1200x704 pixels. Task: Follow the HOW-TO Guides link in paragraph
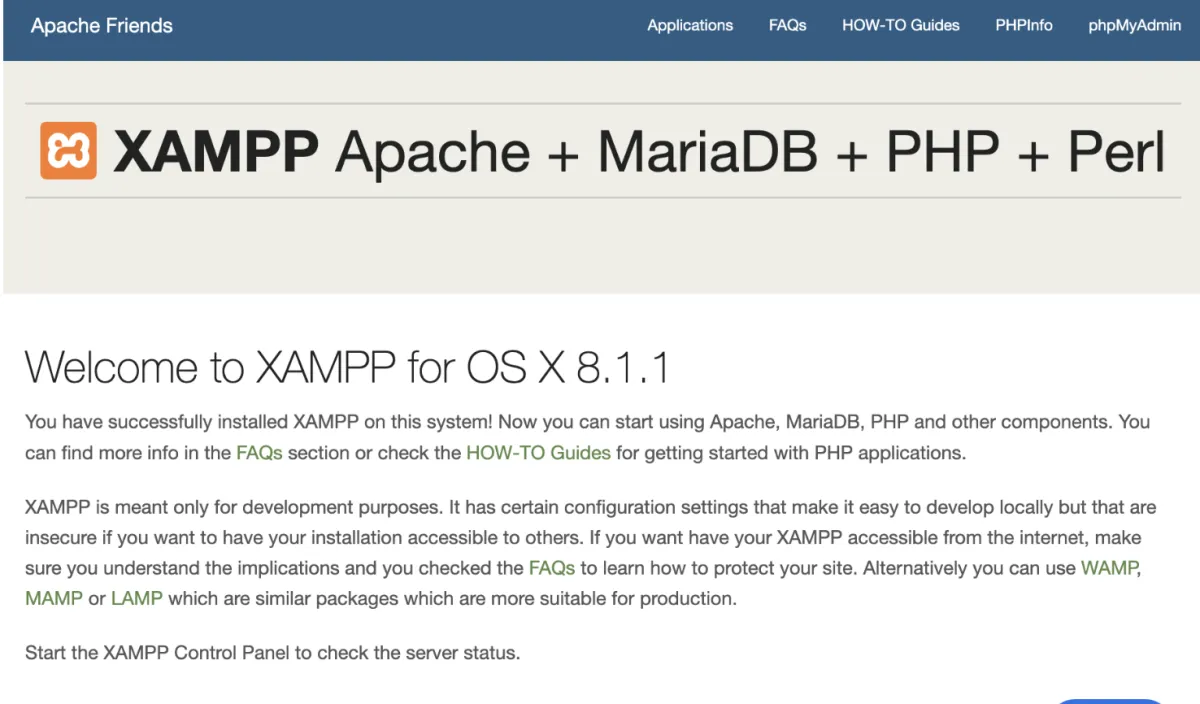click(538, 452)
